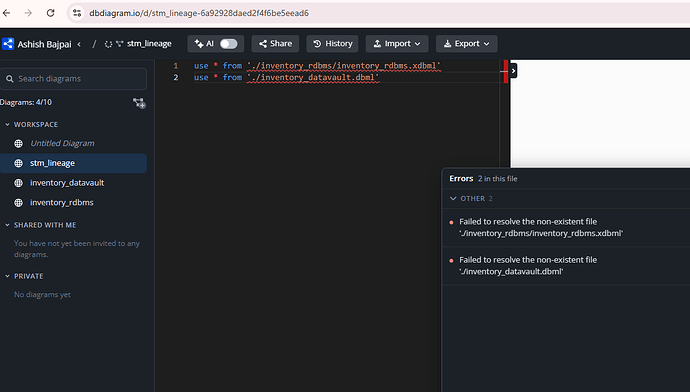Screen dimensions: 690x392
Task: Open inventory_rdbms diagram
Action: point(62,203)
